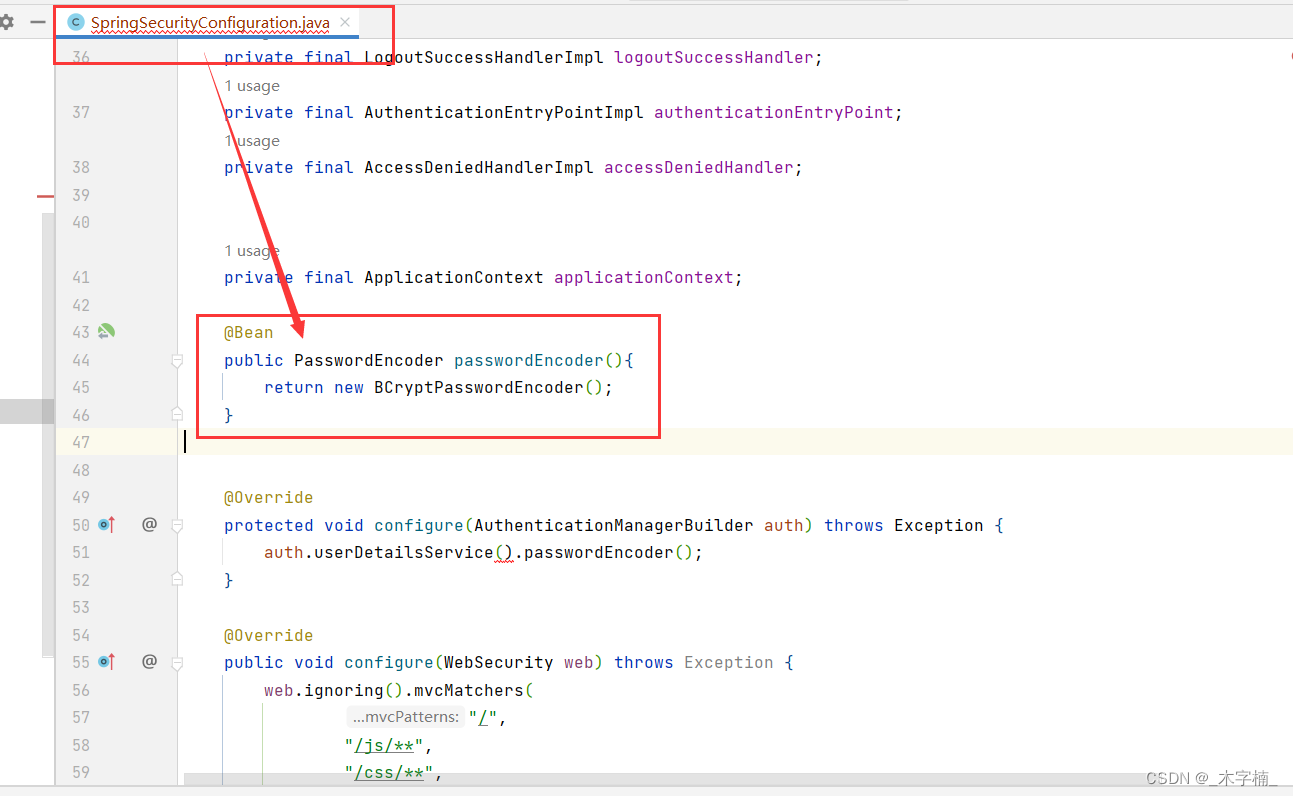This screenshot has height=796, width=1293.
Task: Click the ApplicationContext type name
Action: [x=453, y=278]
